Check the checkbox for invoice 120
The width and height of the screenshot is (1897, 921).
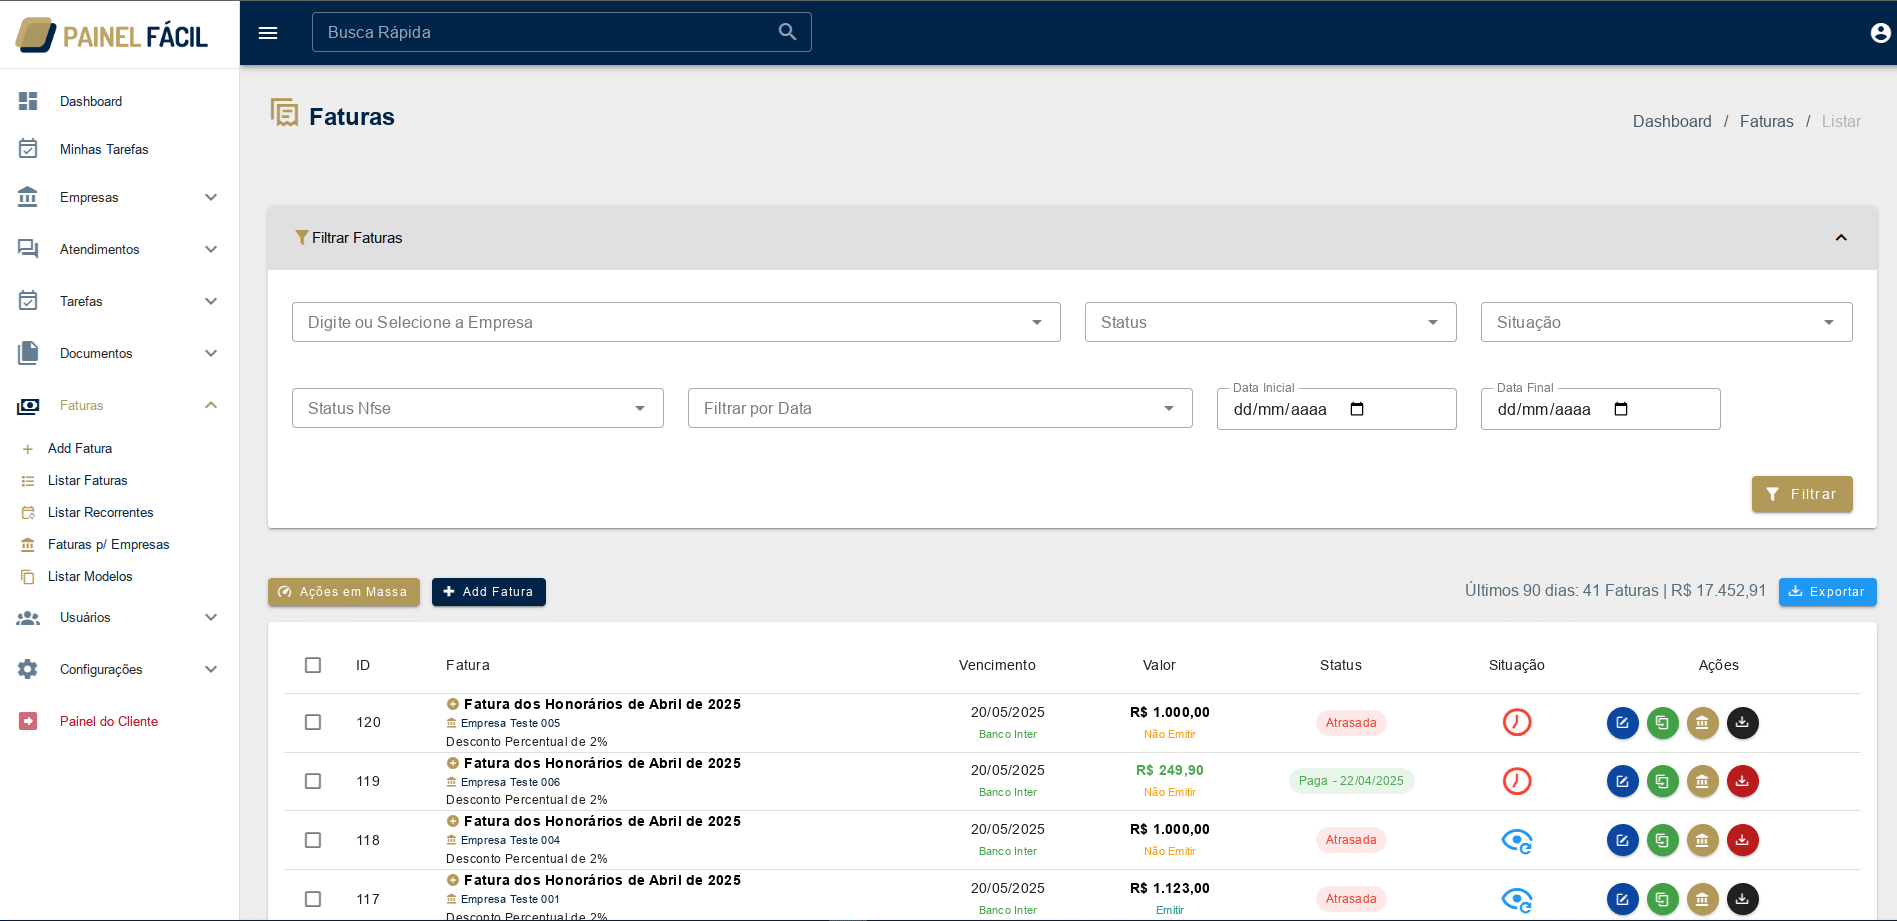point(313,722)
